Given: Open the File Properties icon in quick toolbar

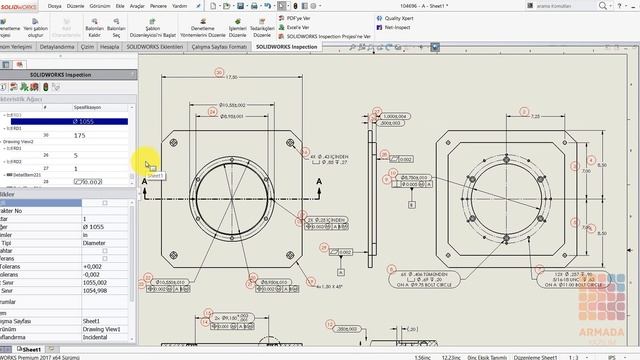Looking at the screenshot, I should click(304, 6).
